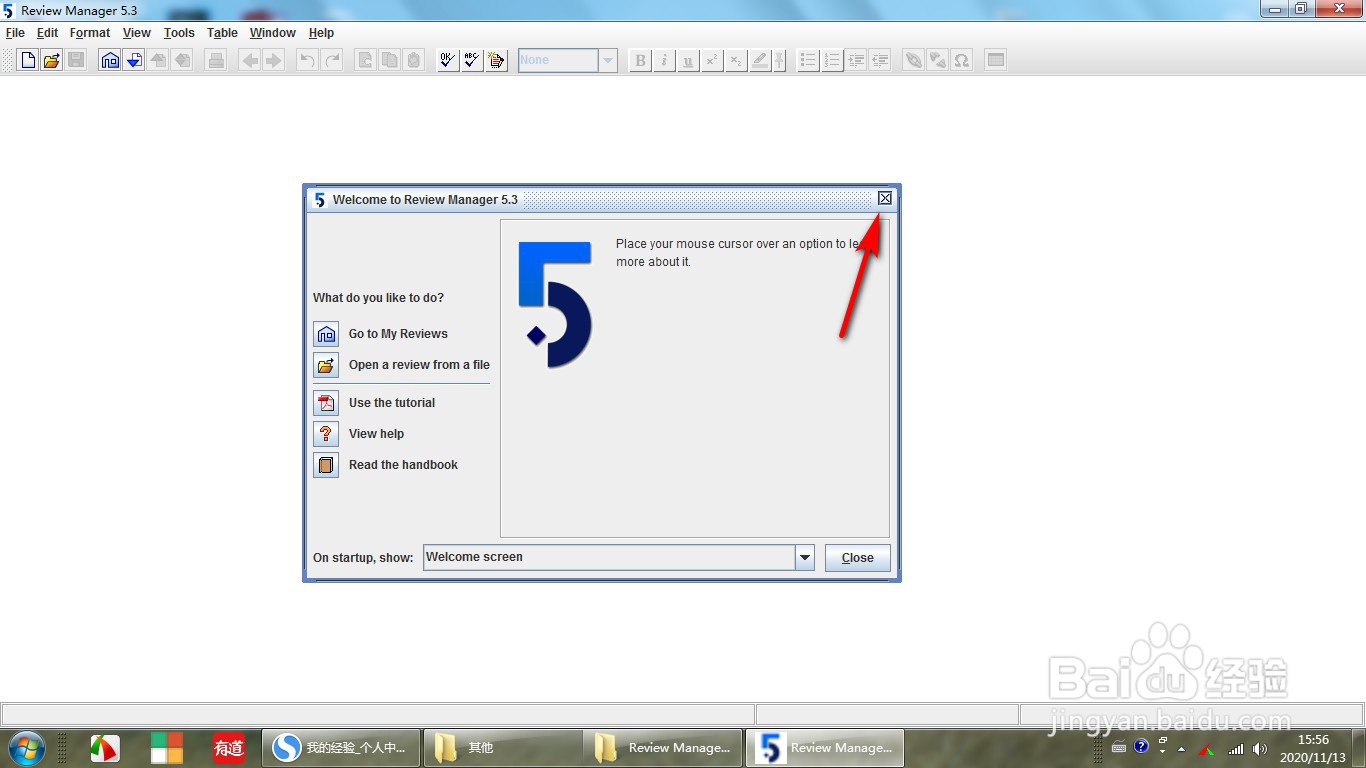Click the handbook book icon in dialog
Image resolution: width=1366 pixels, height=768 pixels.
[x=326, y=465]
